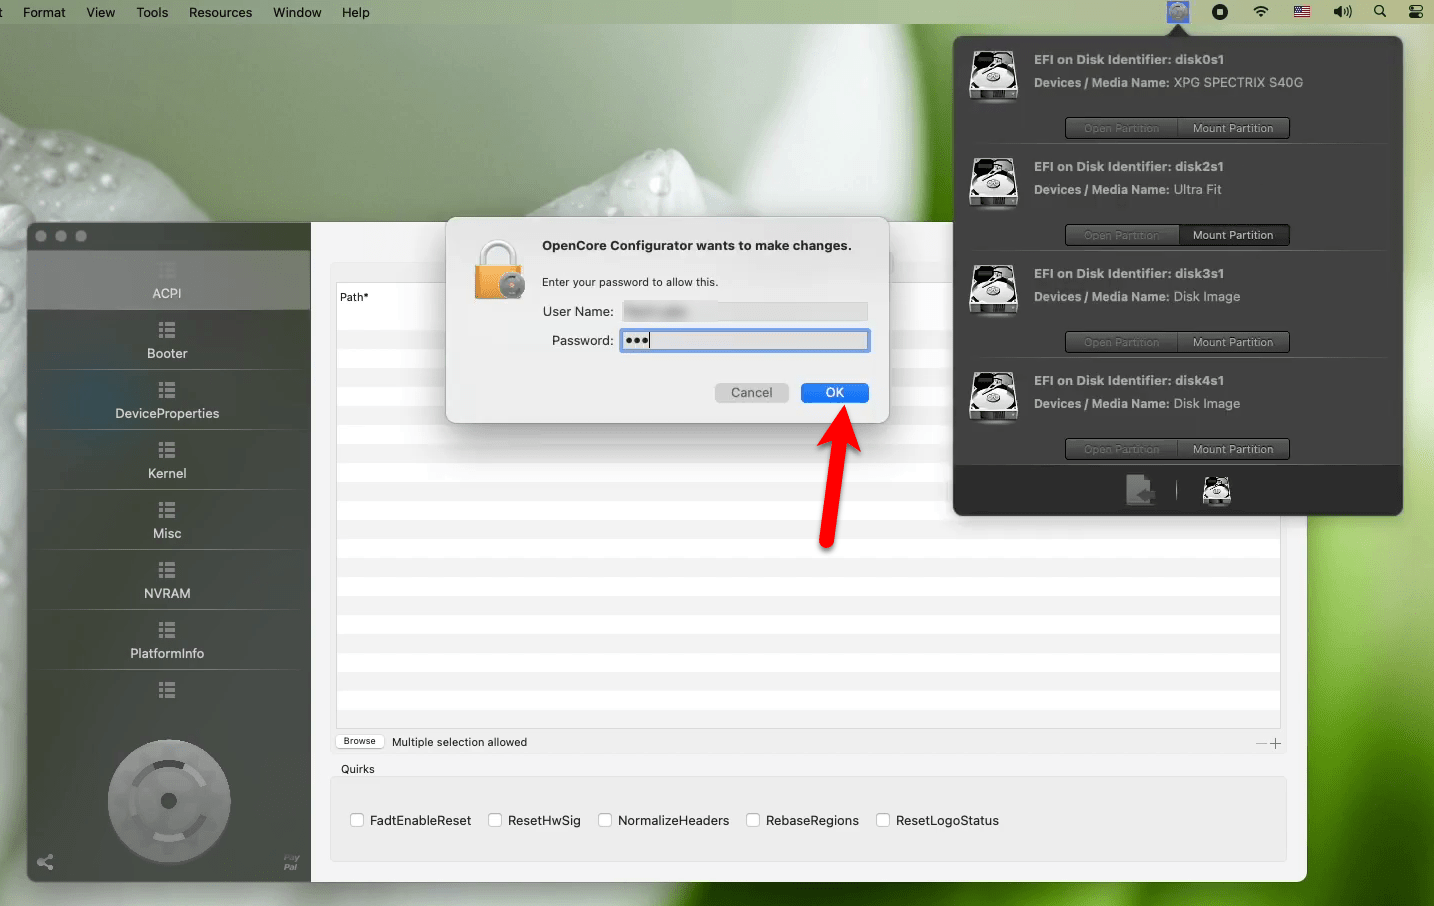
Task: Open the View menu
Action: [x=101, y=12]
